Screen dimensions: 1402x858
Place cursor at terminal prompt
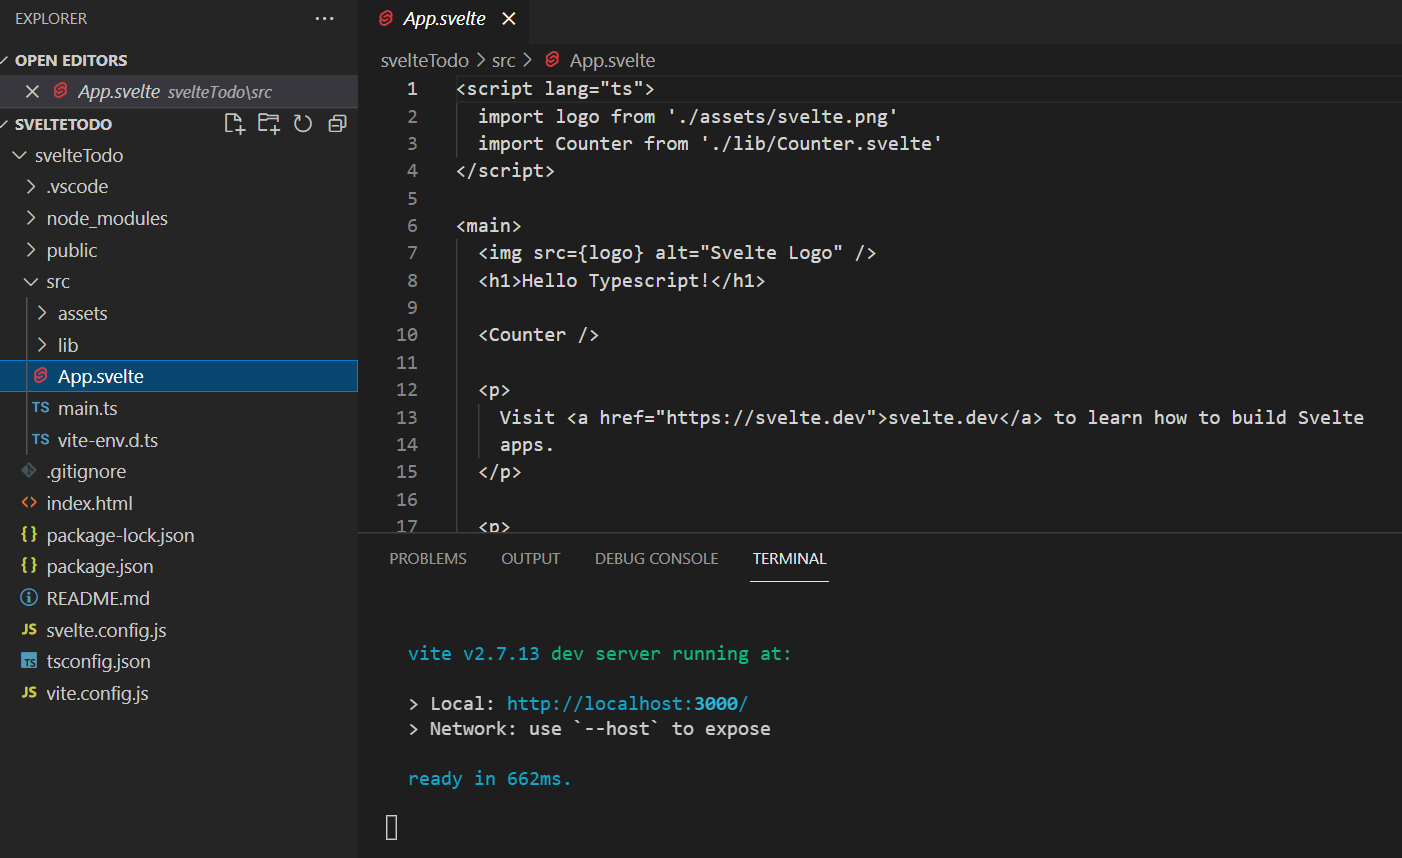click(x=392, y=827)
